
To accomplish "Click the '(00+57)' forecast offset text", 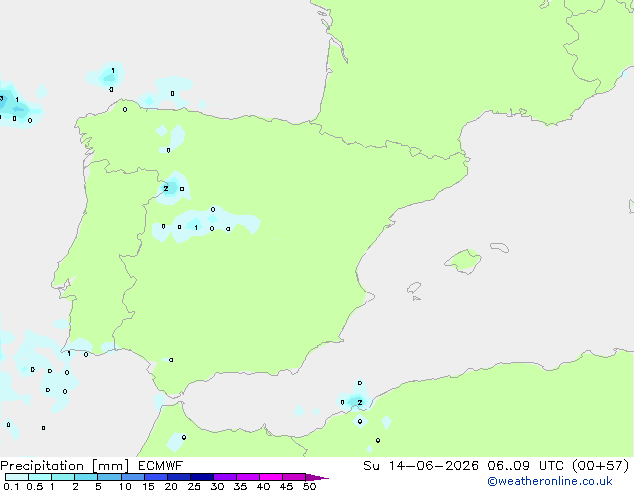I will 601,466.
